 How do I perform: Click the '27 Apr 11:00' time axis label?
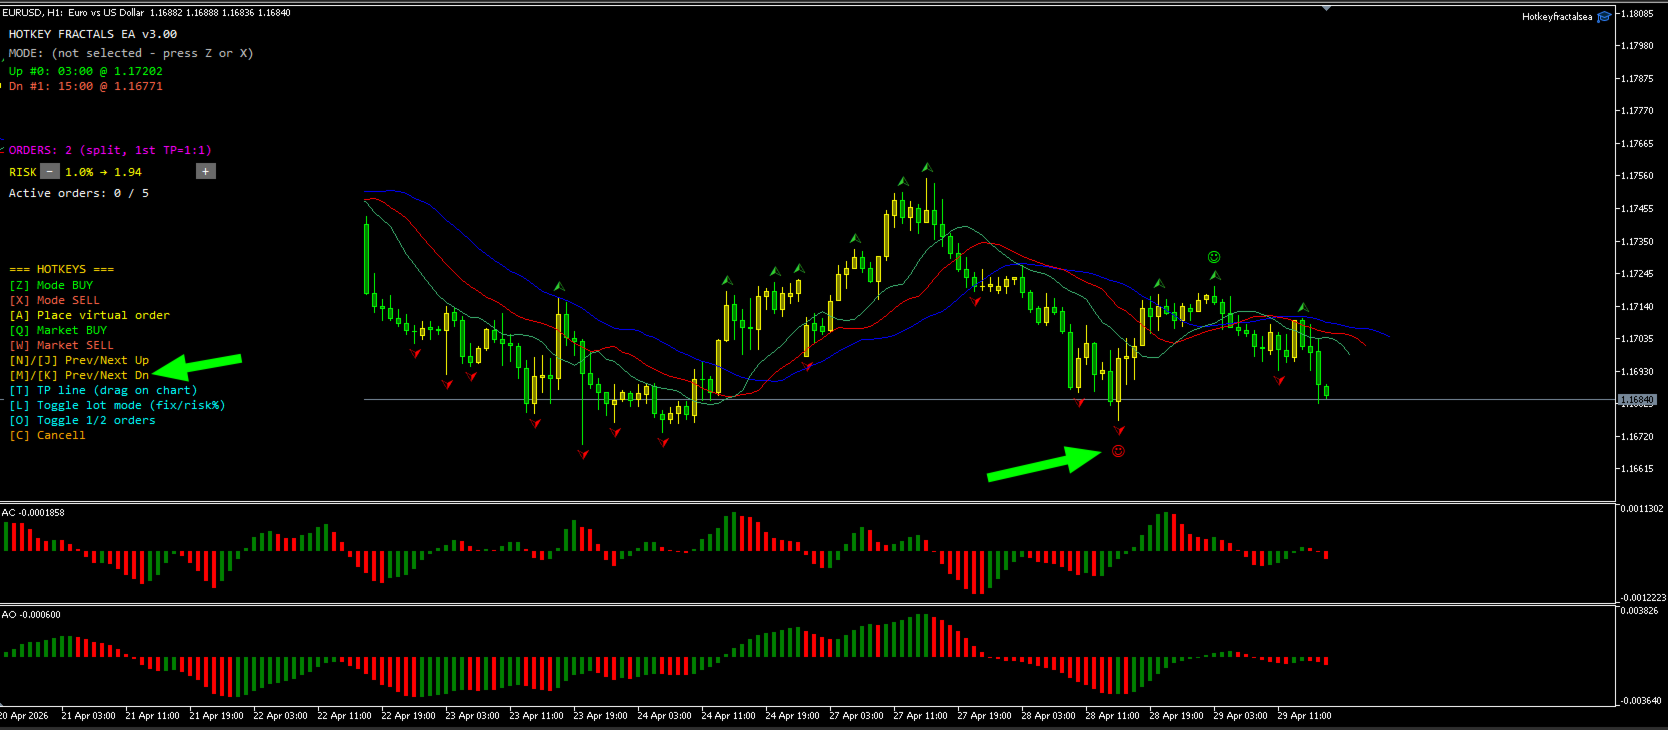click(920, 716)
